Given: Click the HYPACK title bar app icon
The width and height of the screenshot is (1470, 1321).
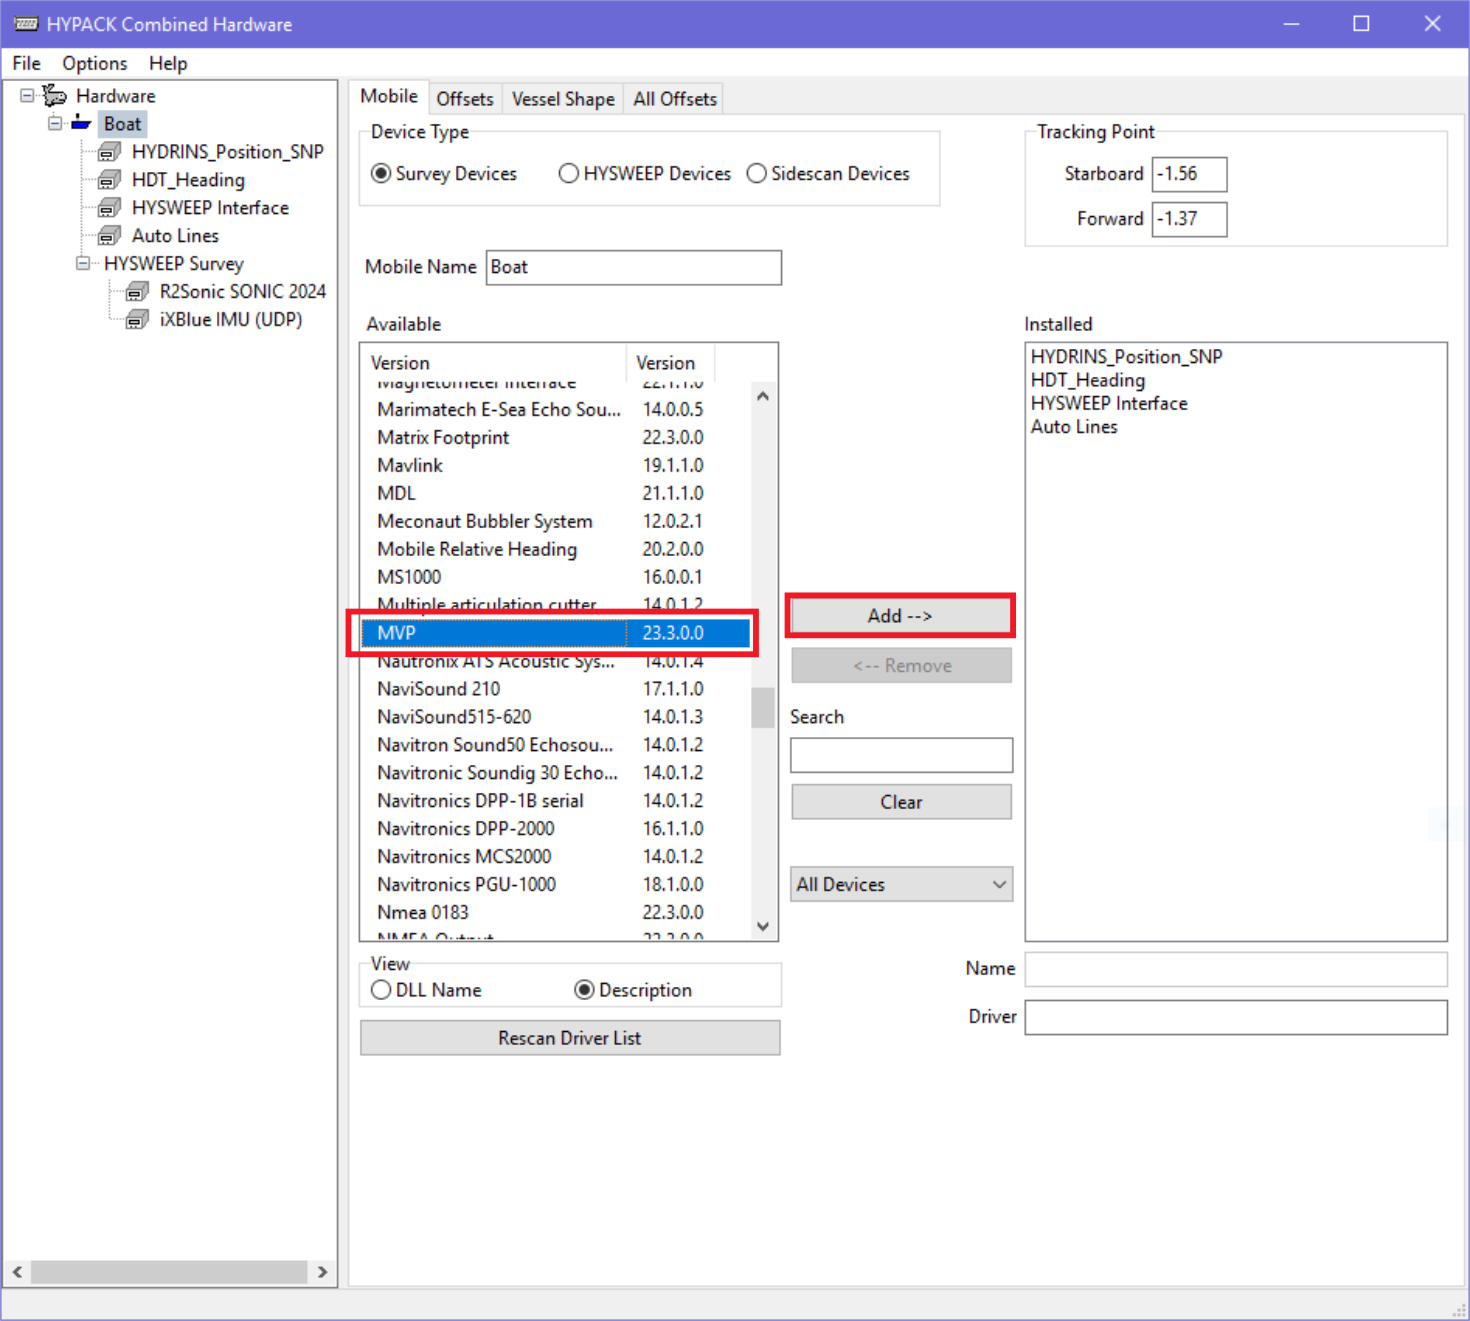Looking at the screenshot, I should 26,24.
